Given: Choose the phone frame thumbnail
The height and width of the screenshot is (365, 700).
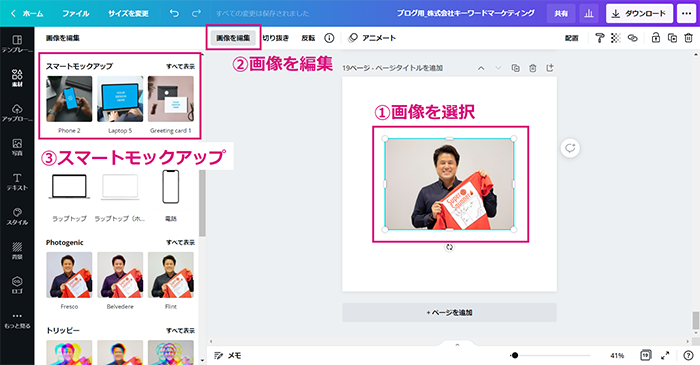Looking at the screenshot, I should pos(171,187).
